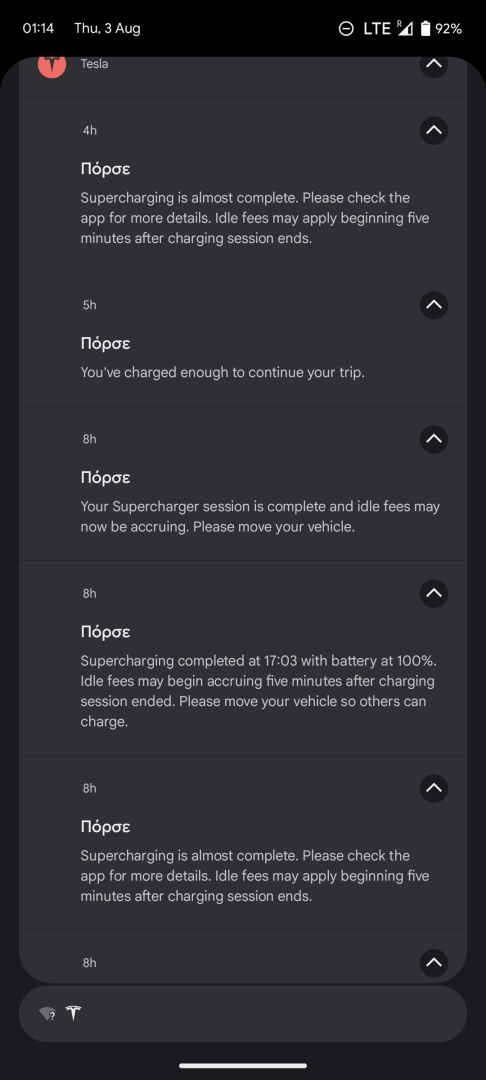486x1080 pixels.
Task: Tap the Wi-Fi question mark icon at bottom
Action: (47, 1014)
